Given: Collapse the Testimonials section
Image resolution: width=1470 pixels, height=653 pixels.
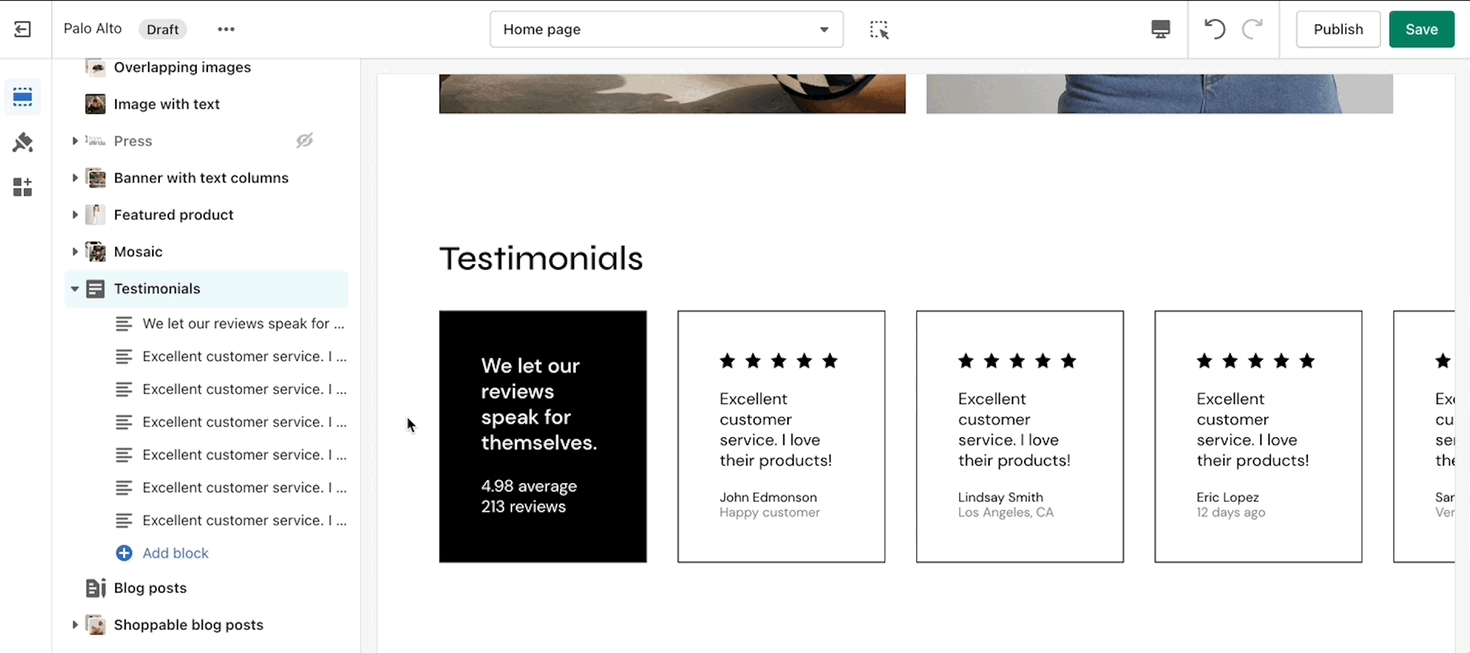Looking at the screenshot, I should 75,289.
